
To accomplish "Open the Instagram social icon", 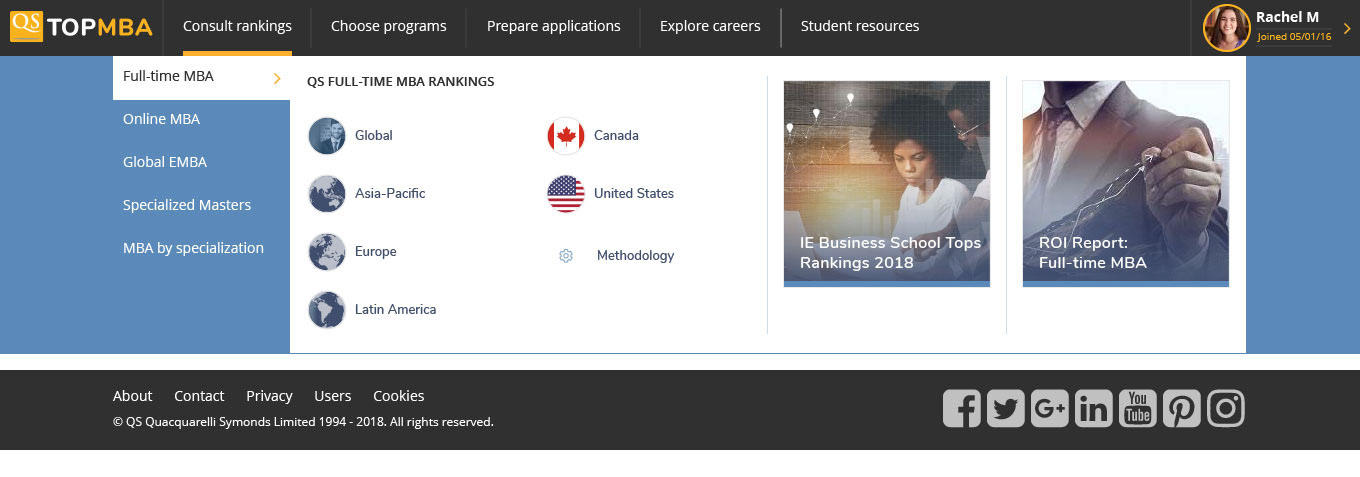I will [1226, 408].
